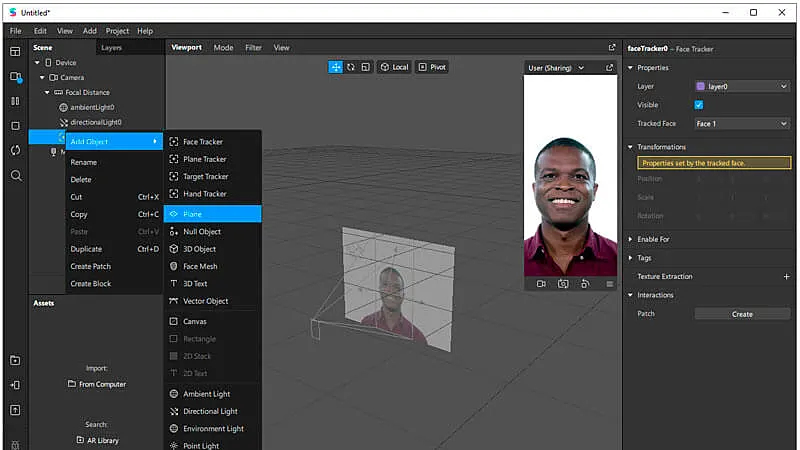Image resolution: width=800 pixels, height=450 pixels.
Task: Toggle the Pivot button in viewport
Action: click(432, 67)
